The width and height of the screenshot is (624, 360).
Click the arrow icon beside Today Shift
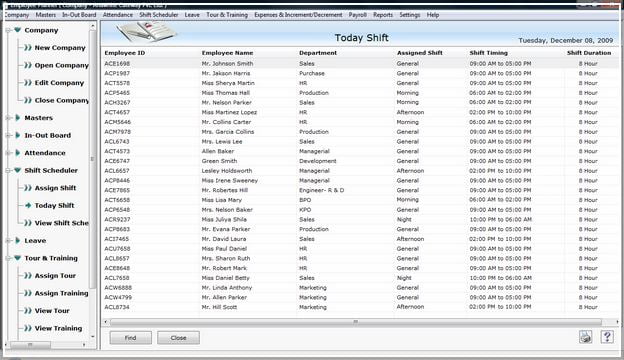[x=28, y=205]
